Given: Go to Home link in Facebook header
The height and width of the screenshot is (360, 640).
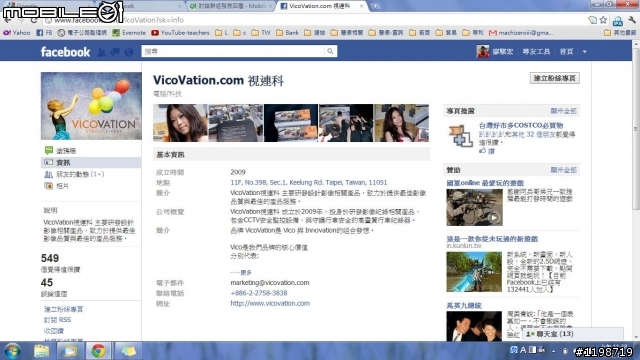Looking at the screenshot, I should point(566,52).
